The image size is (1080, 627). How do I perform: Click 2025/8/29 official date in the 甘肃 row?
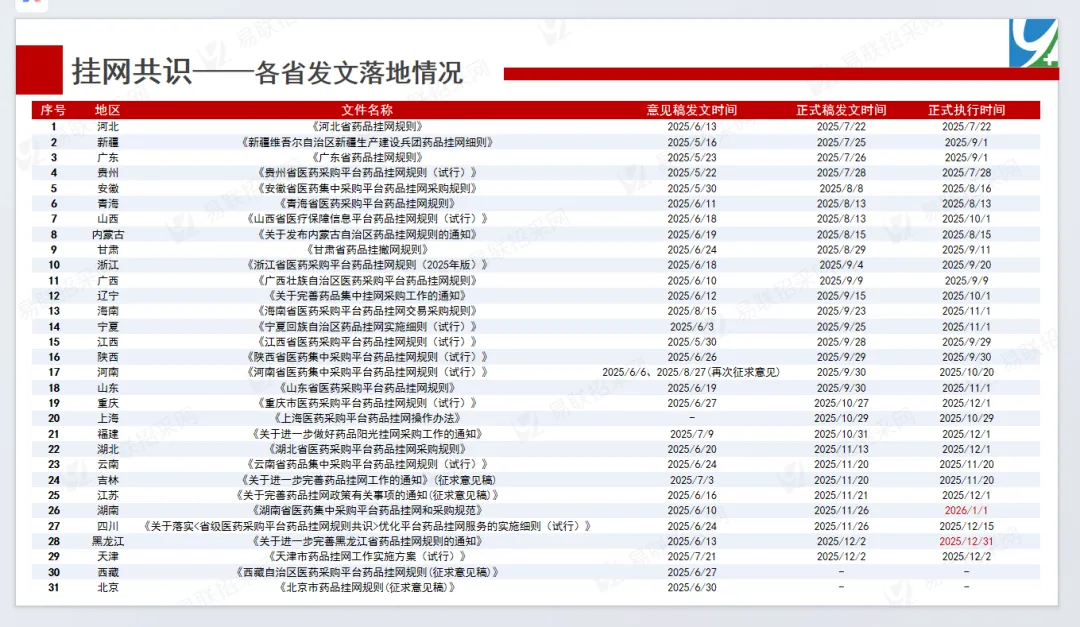pyautogui.click(x=841, y=249)
